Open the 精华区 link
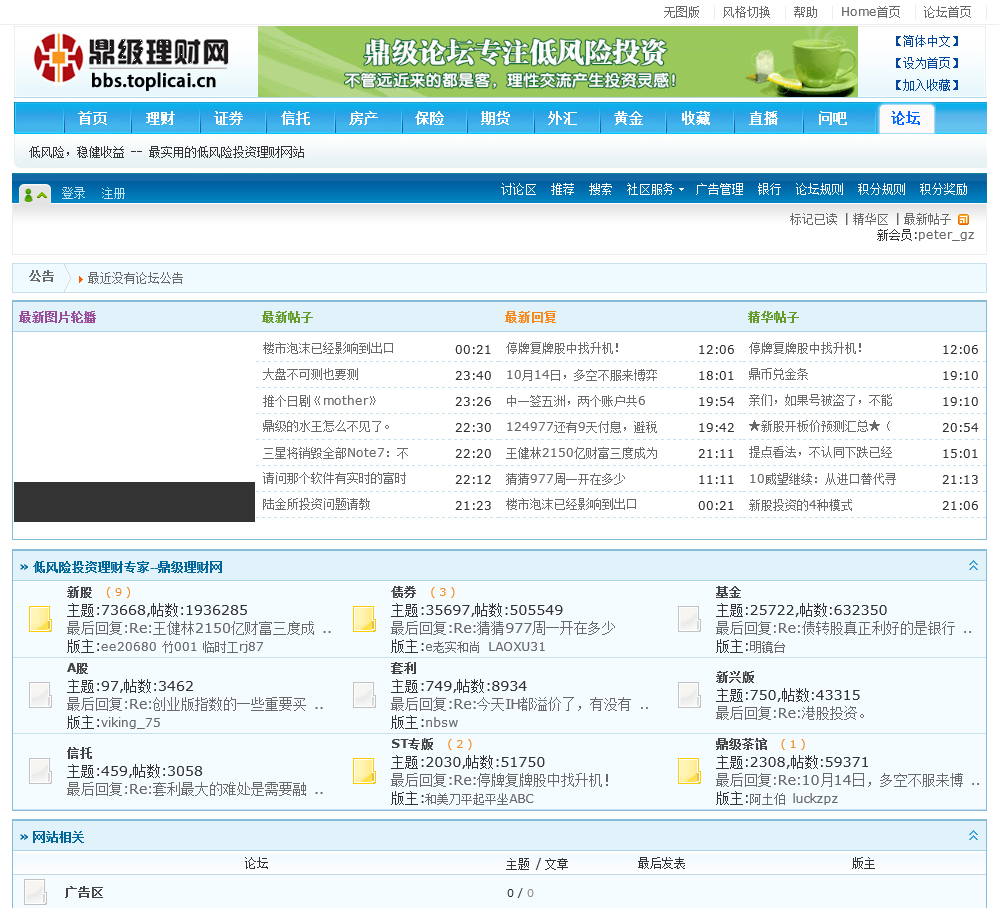The image size is (999, 908). tap(870, 219)
